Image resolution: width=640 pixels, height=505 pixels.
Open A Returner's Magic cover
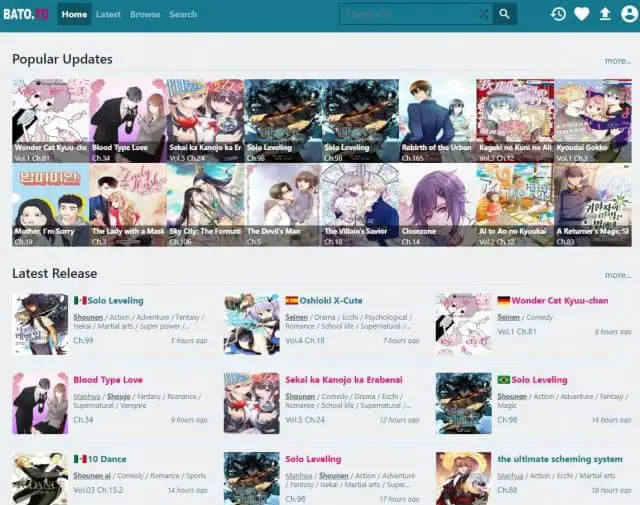(x=593, y=205)
